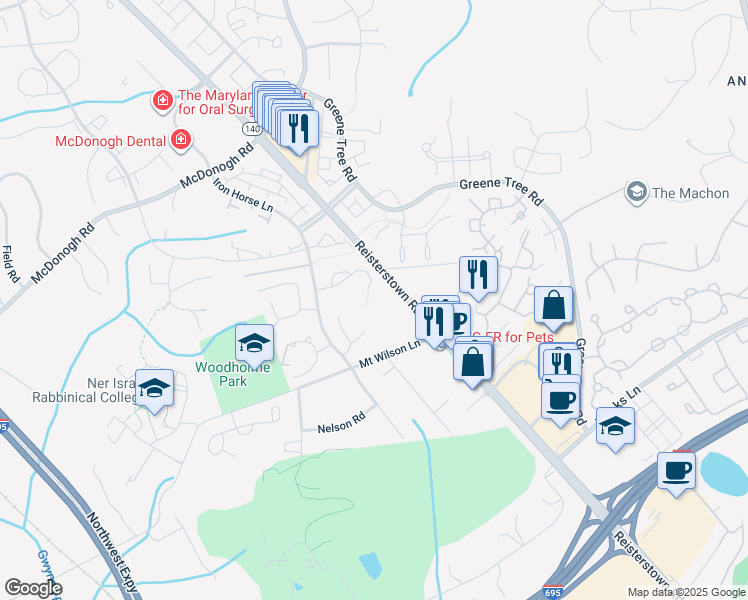The image size is (748, 600).
Task: Click the McDonogh Dental hospital pin
Action: pos(181,140)
